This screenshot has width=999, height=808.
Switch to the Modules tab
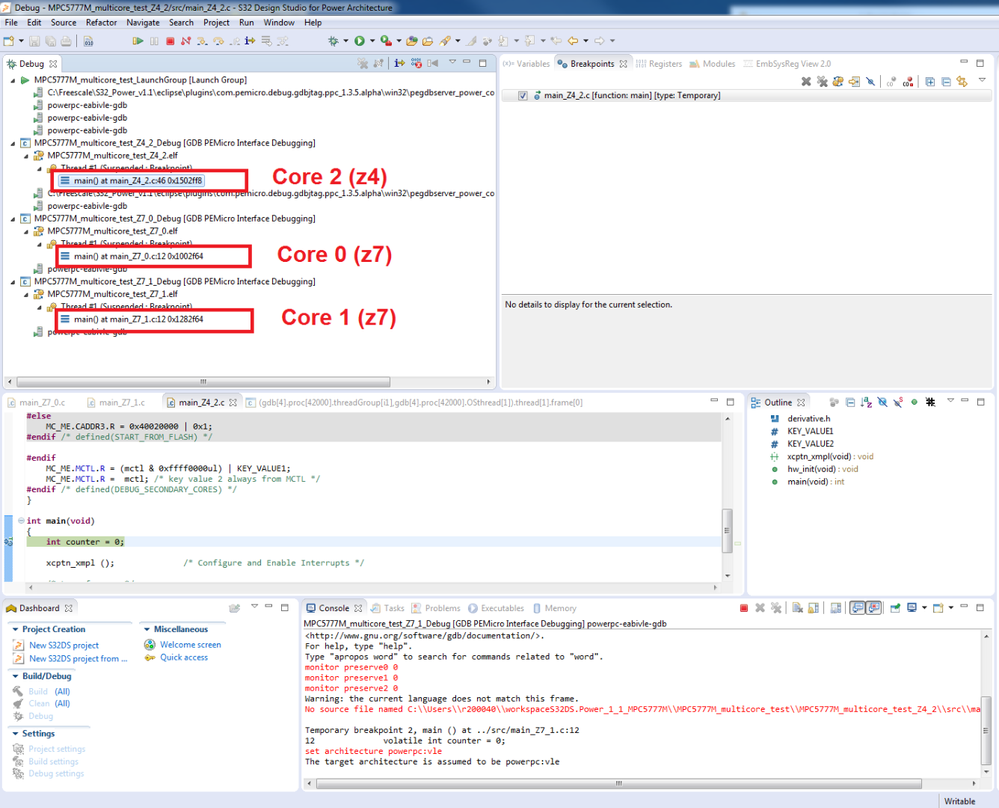click(712, 64)
